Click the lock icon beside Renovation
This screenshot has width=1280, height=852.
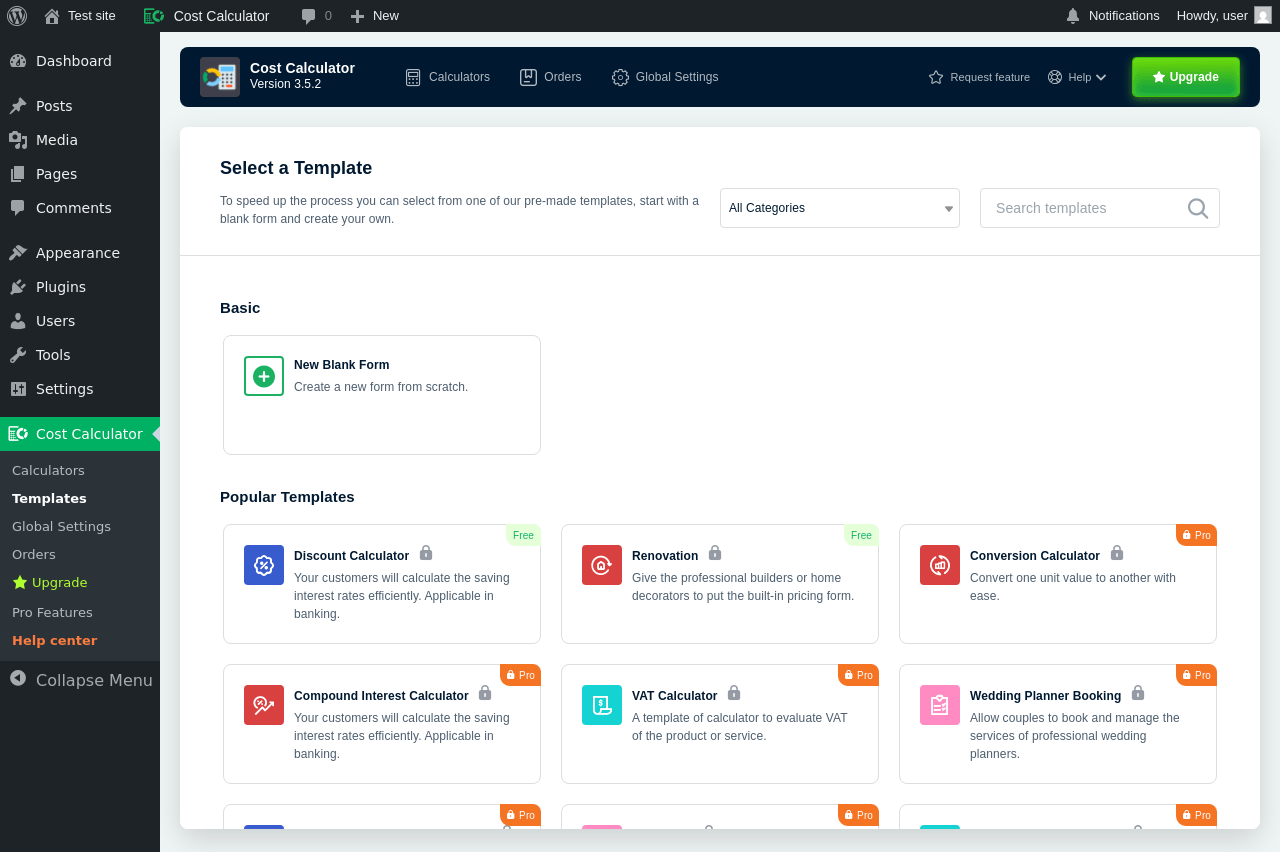pyautogui.click(x=715, y=553)
